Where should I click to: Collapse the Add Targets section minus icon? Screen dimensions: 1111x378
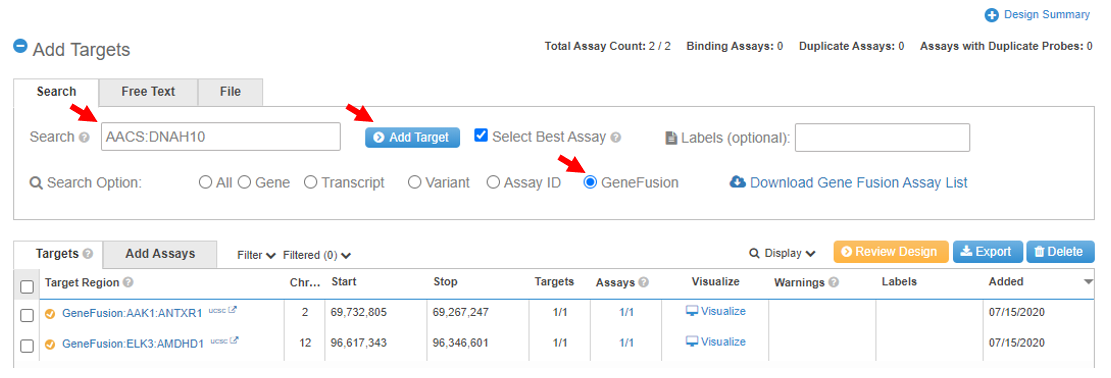pyautogui.click(x=21, y=47)
